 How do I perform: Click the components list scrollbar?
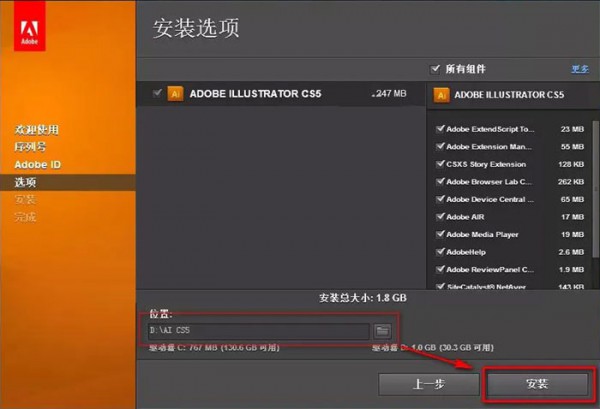(x=595, y=189)
